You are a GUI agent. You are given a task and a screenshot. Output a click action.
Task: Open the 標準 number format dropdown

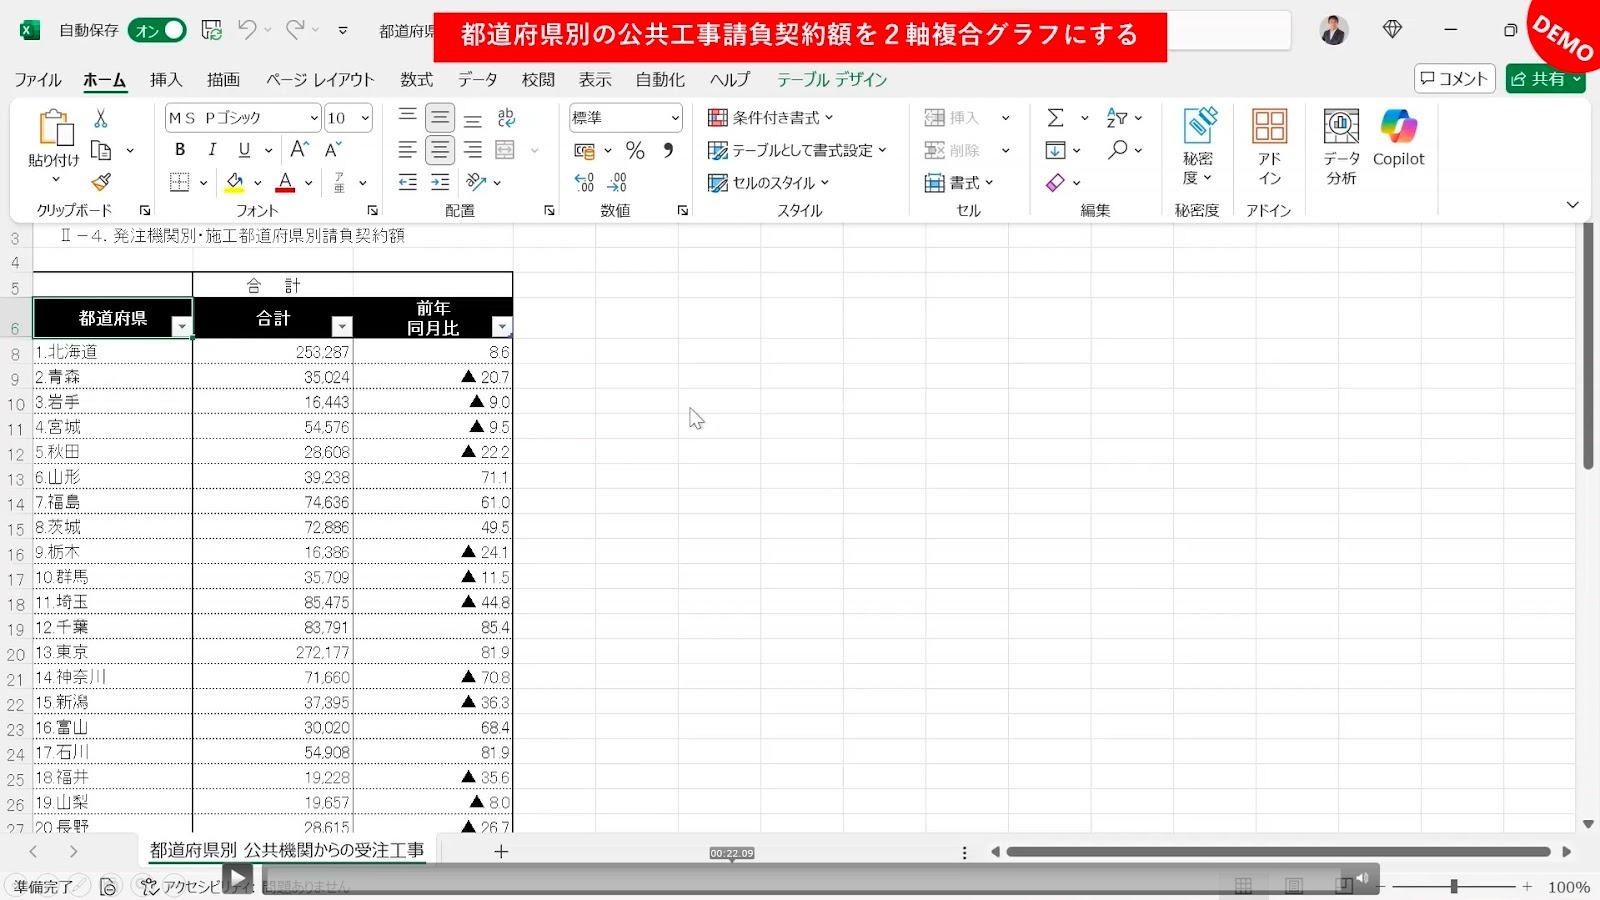coord(675,118)
